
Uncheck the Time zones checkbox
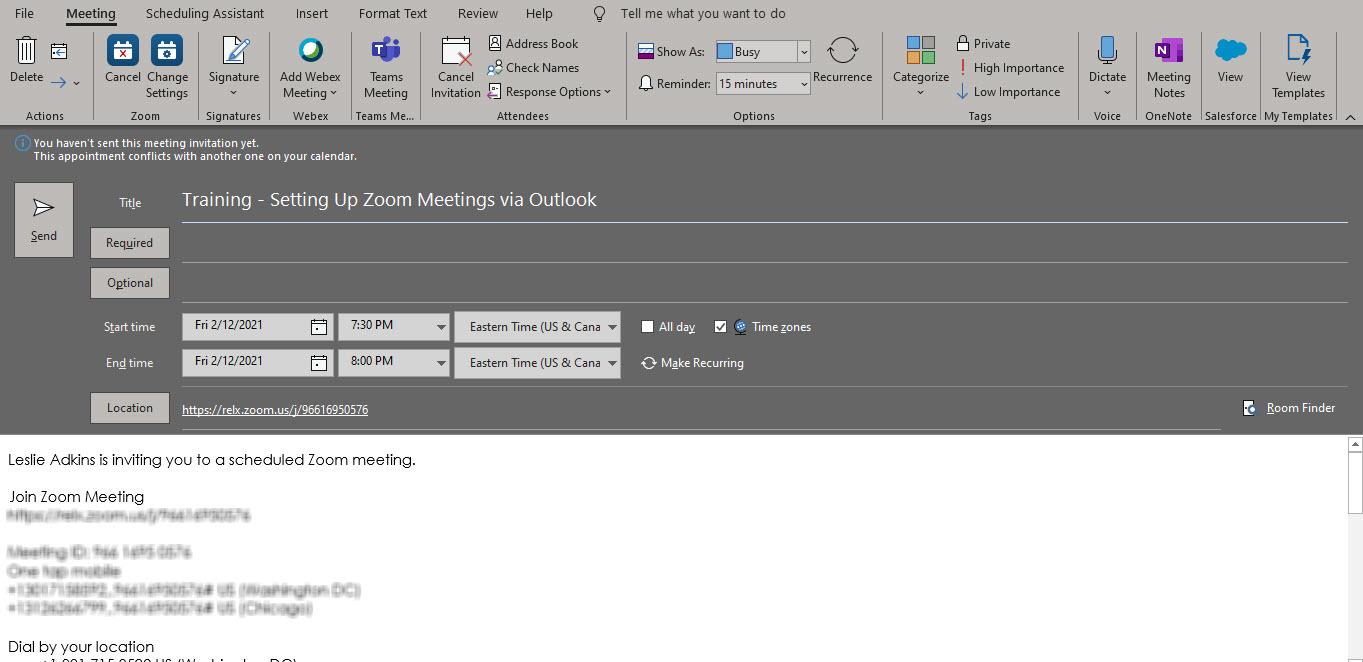pos(720,327)
